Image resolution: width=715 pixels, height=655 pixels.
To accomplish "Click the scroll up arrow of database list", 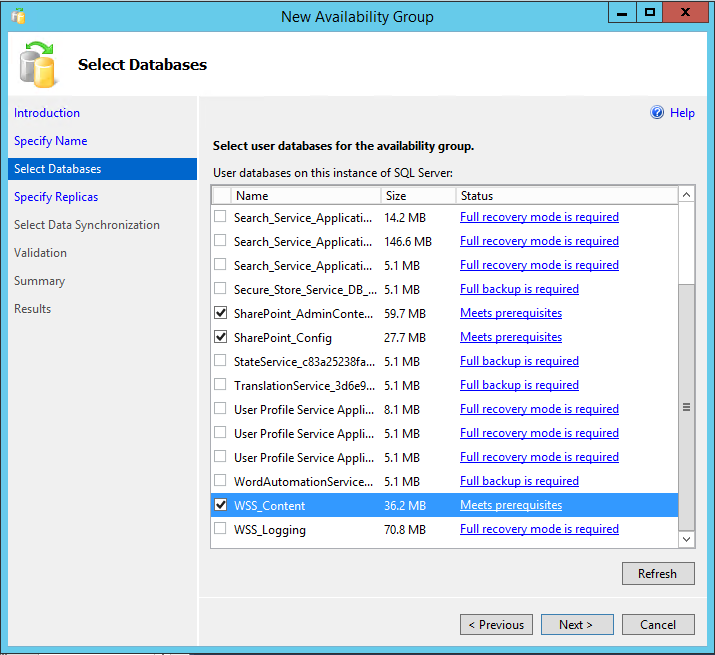I will [x=686, y=195].
